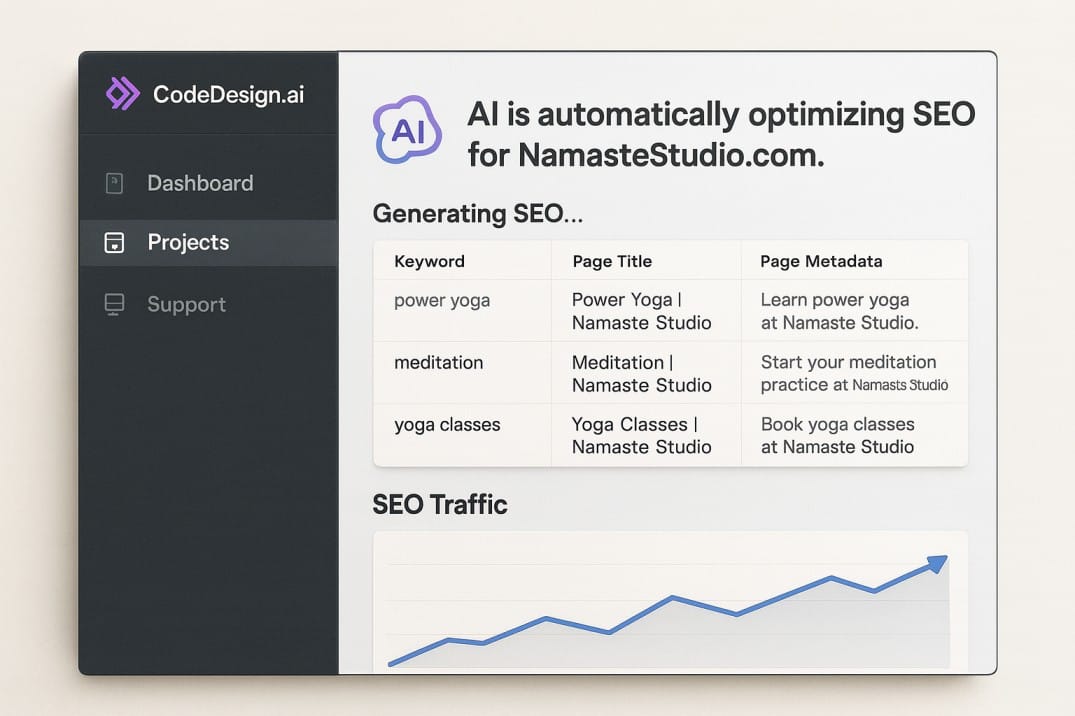Click the arrowhead at the traffic line end
The width and height of the screenshot is (1075, 716).
click(938, 564)
